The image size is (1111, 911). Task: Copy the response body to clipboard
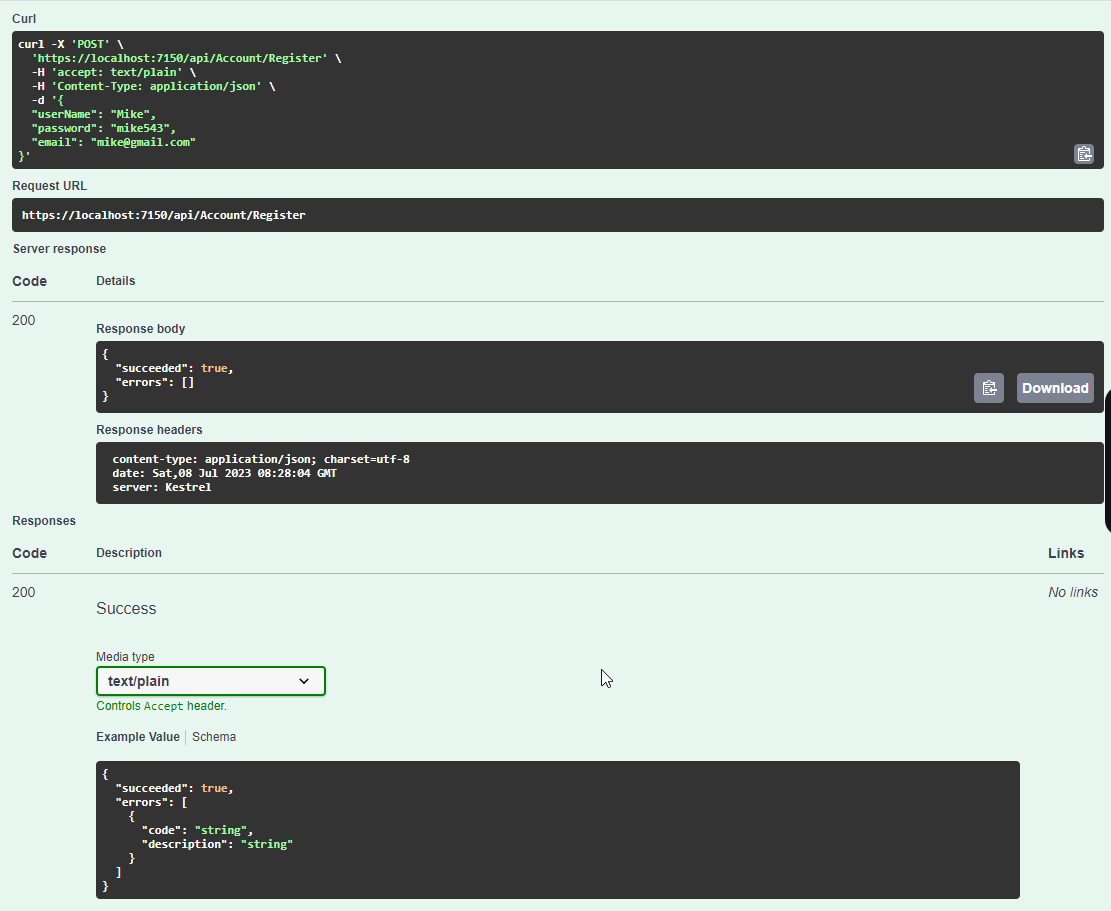tap(988, 388)
